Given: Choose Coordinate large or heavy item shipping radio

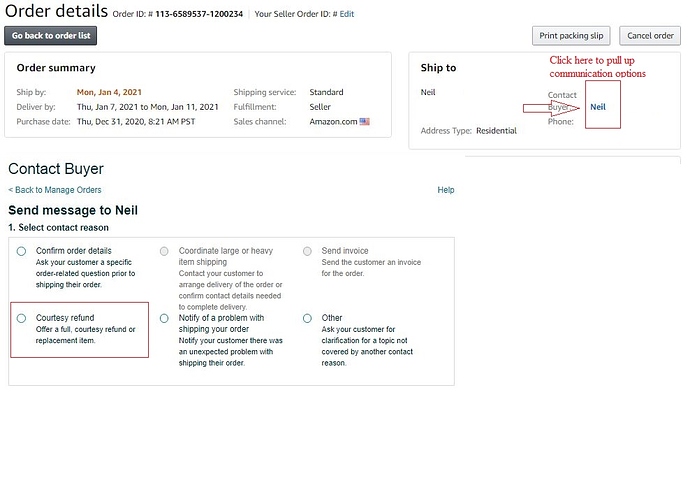Looking at the screenshot, I should point(164,251).
